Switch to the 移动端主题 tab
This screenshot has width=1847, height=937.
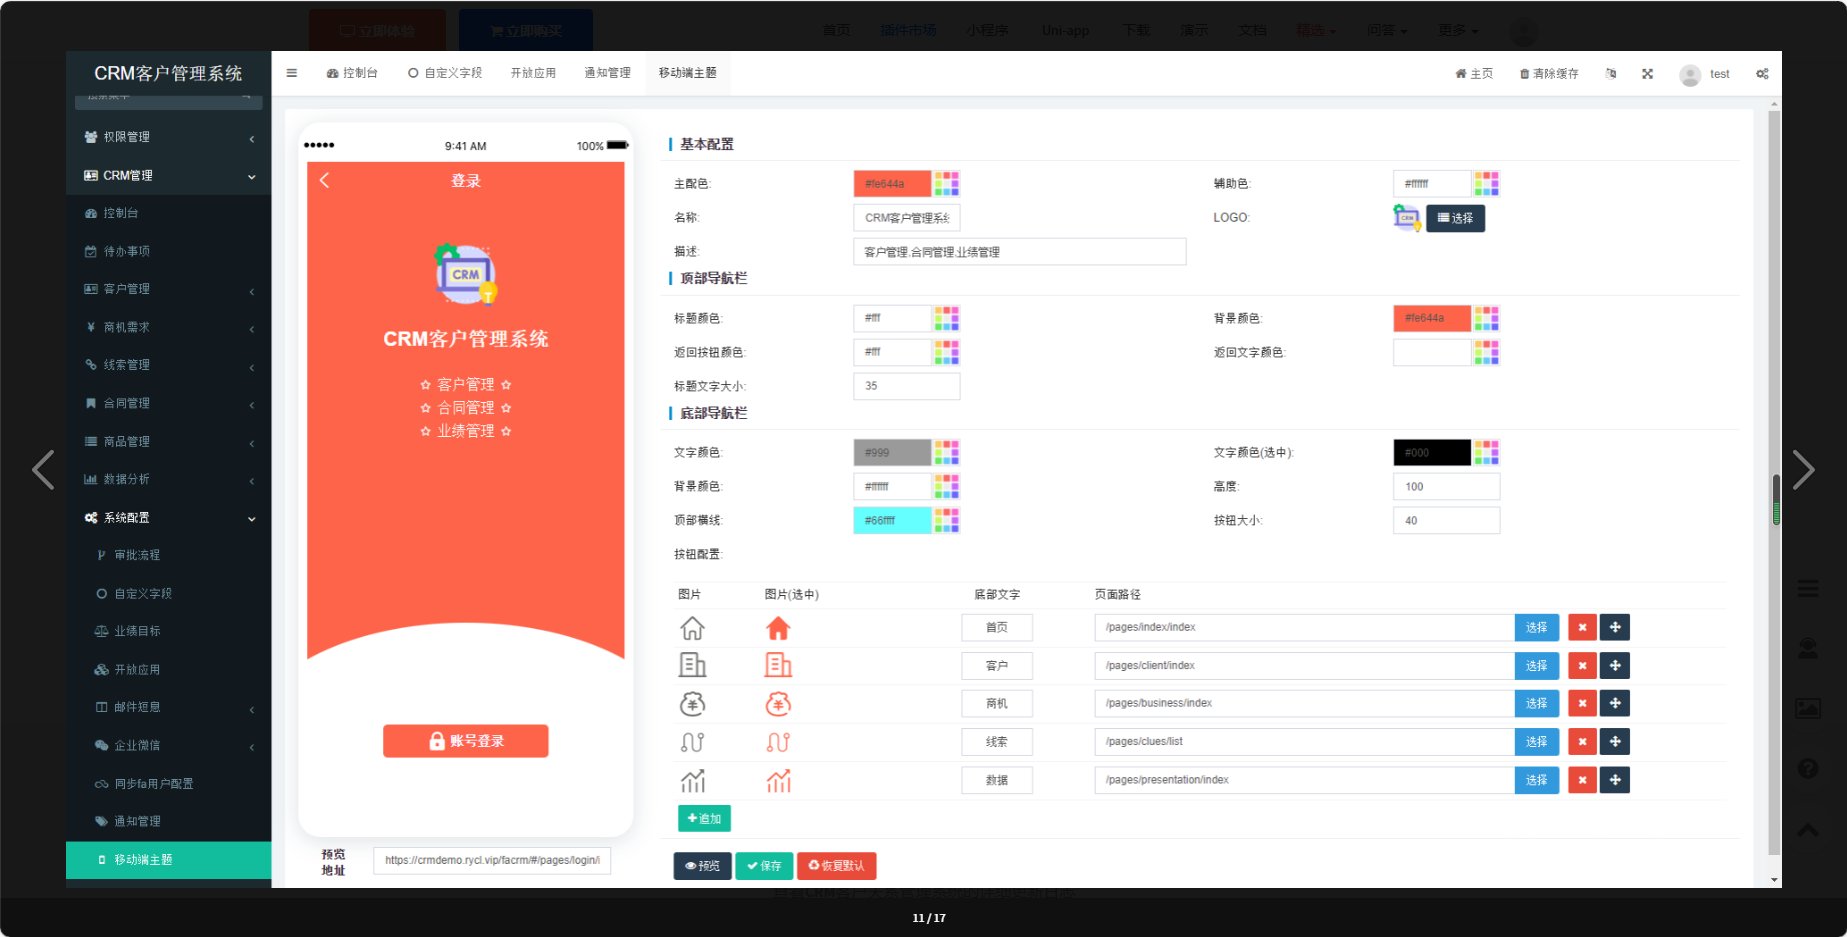coord(688,72)
